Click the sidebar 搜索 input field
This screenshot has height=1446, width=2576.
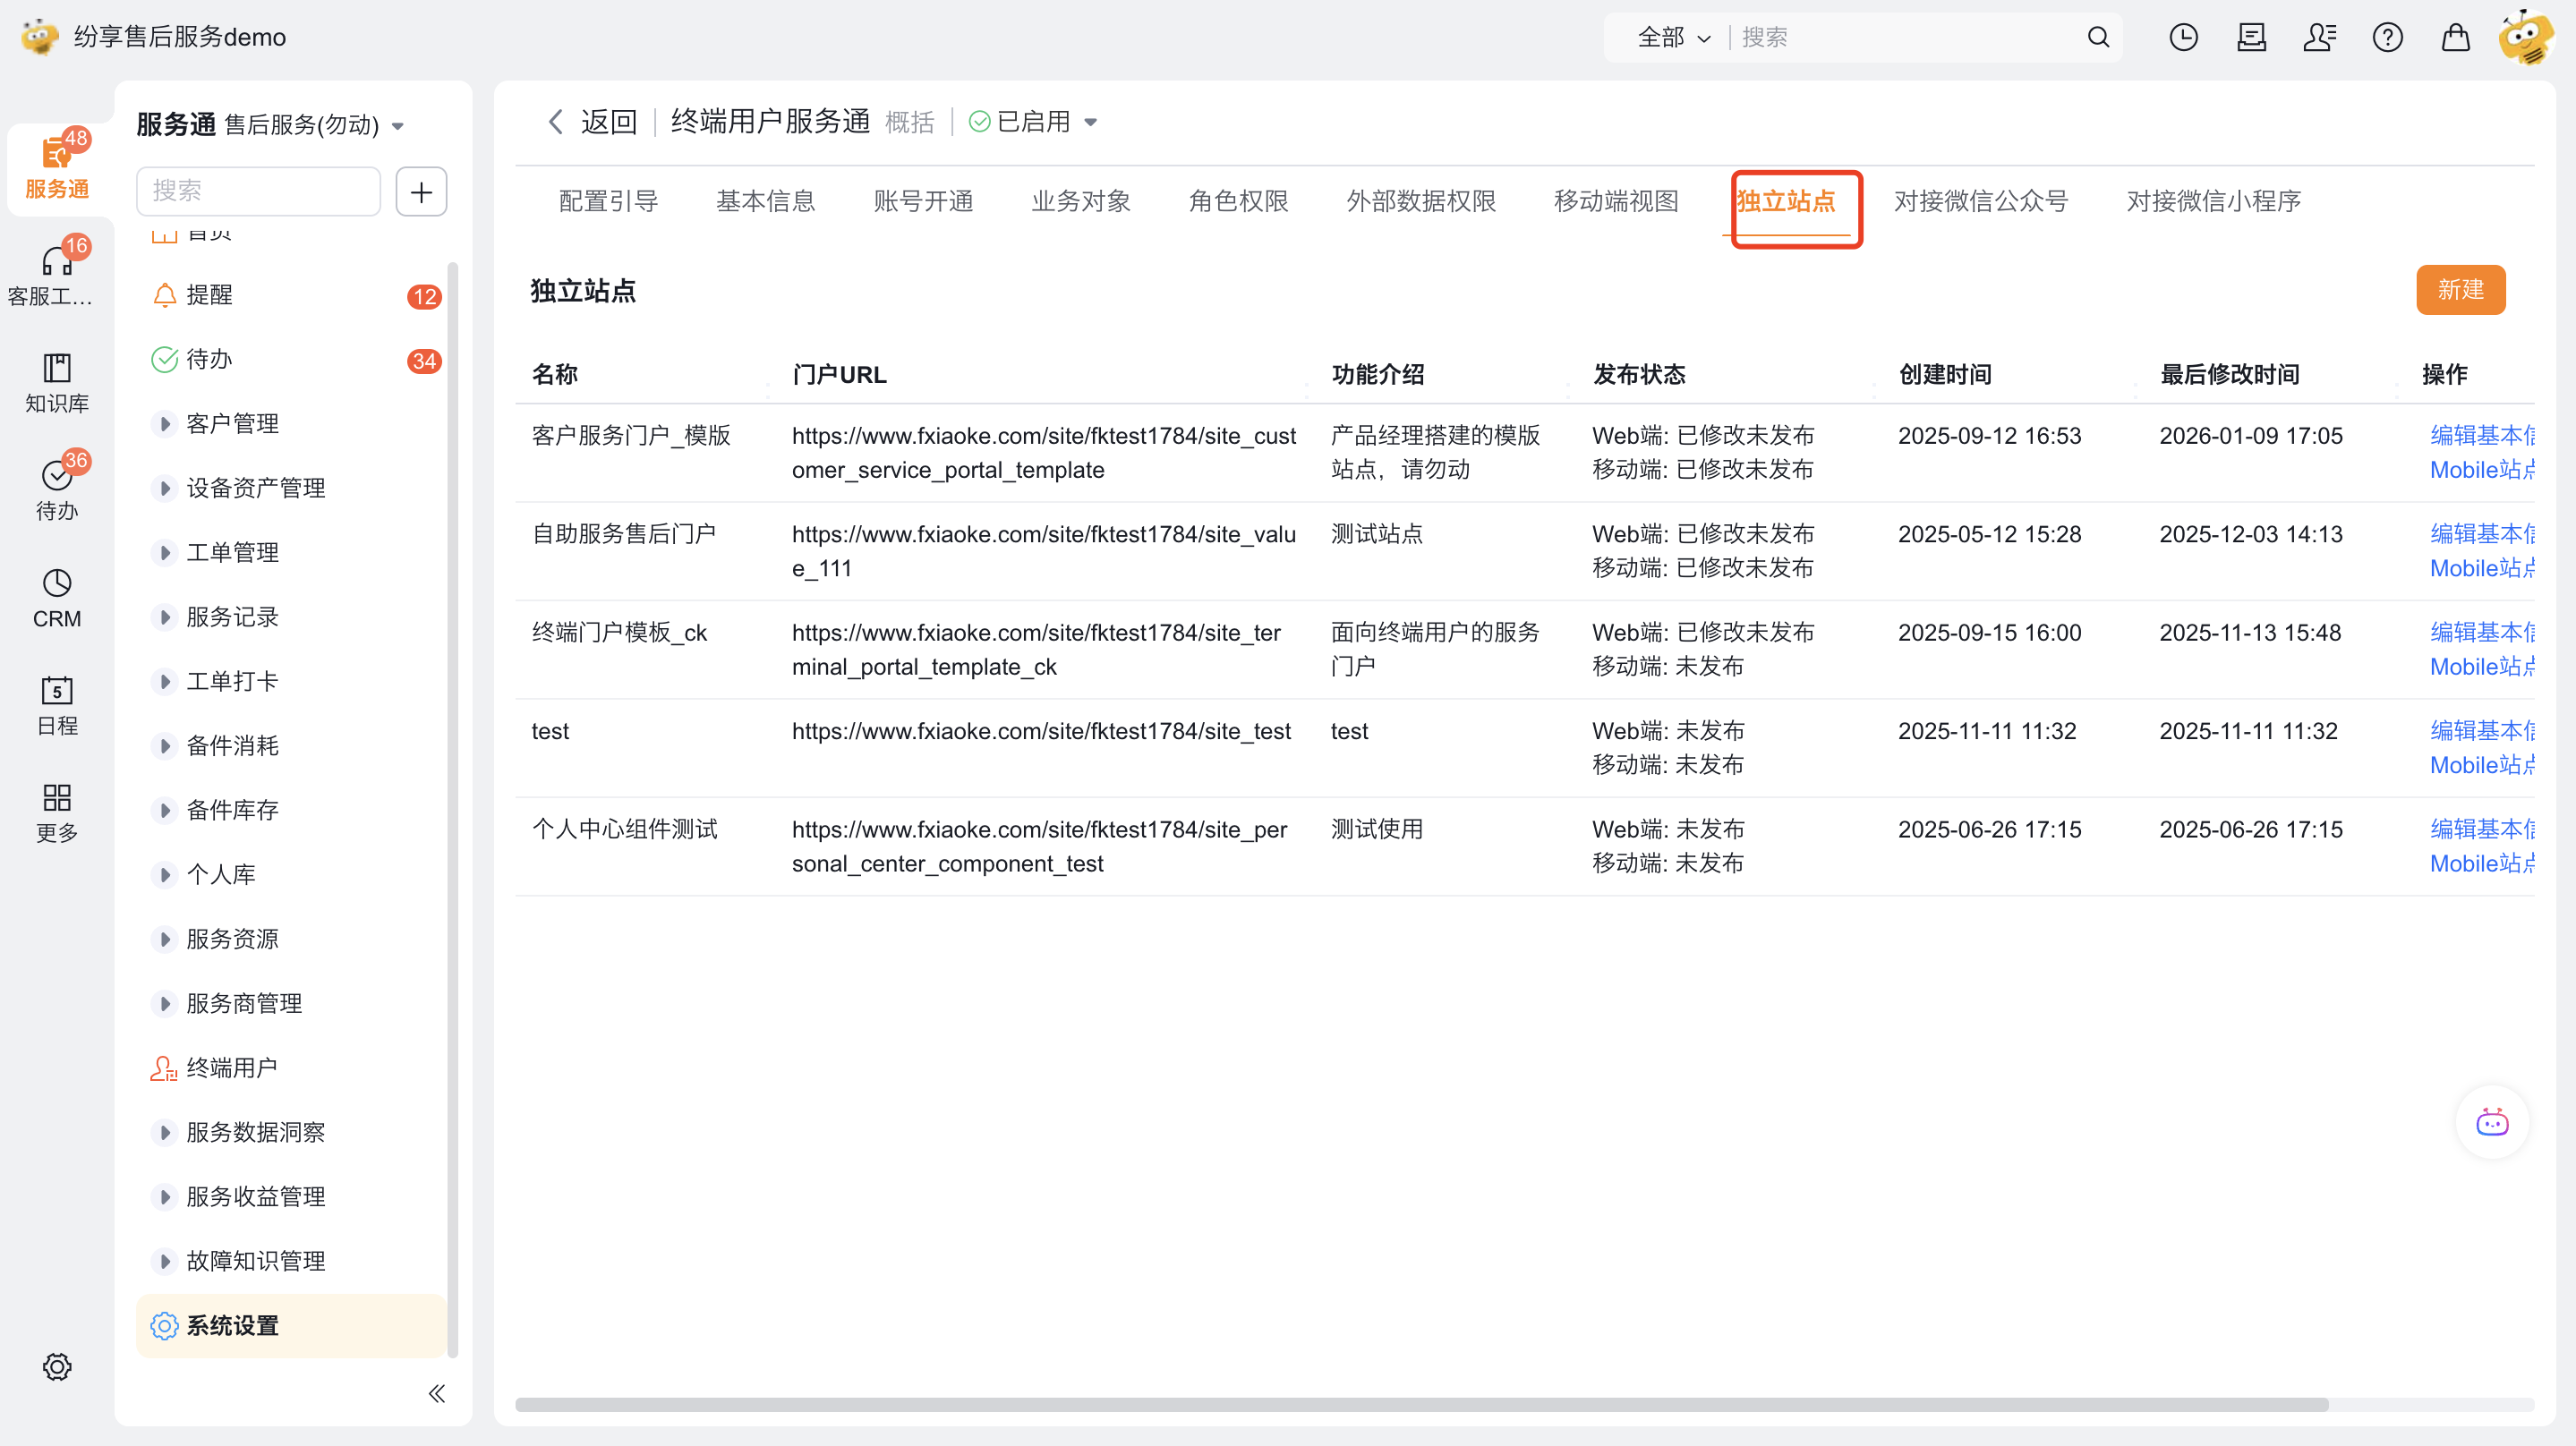click(258, 191)
